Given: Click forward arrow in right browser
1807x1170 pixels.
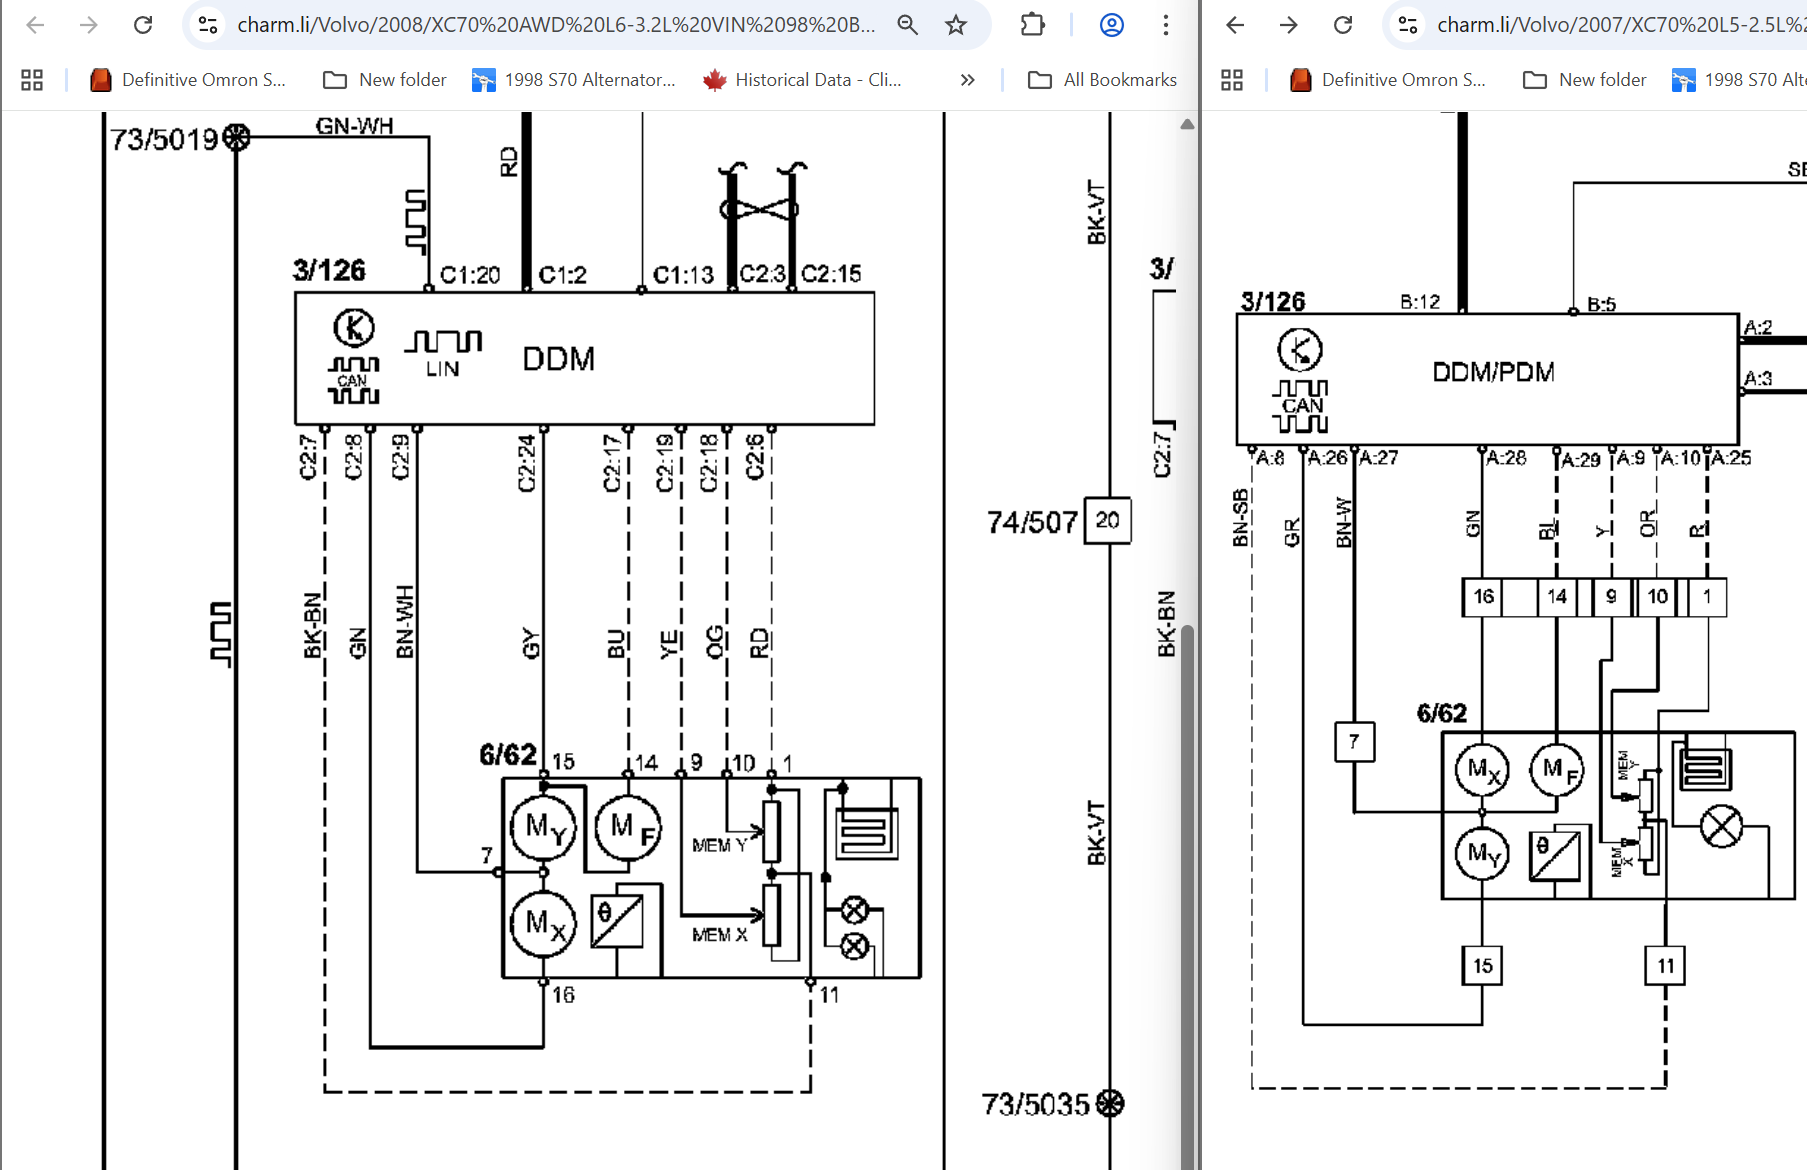Looking at the screenshot, I should [1289, 25].
